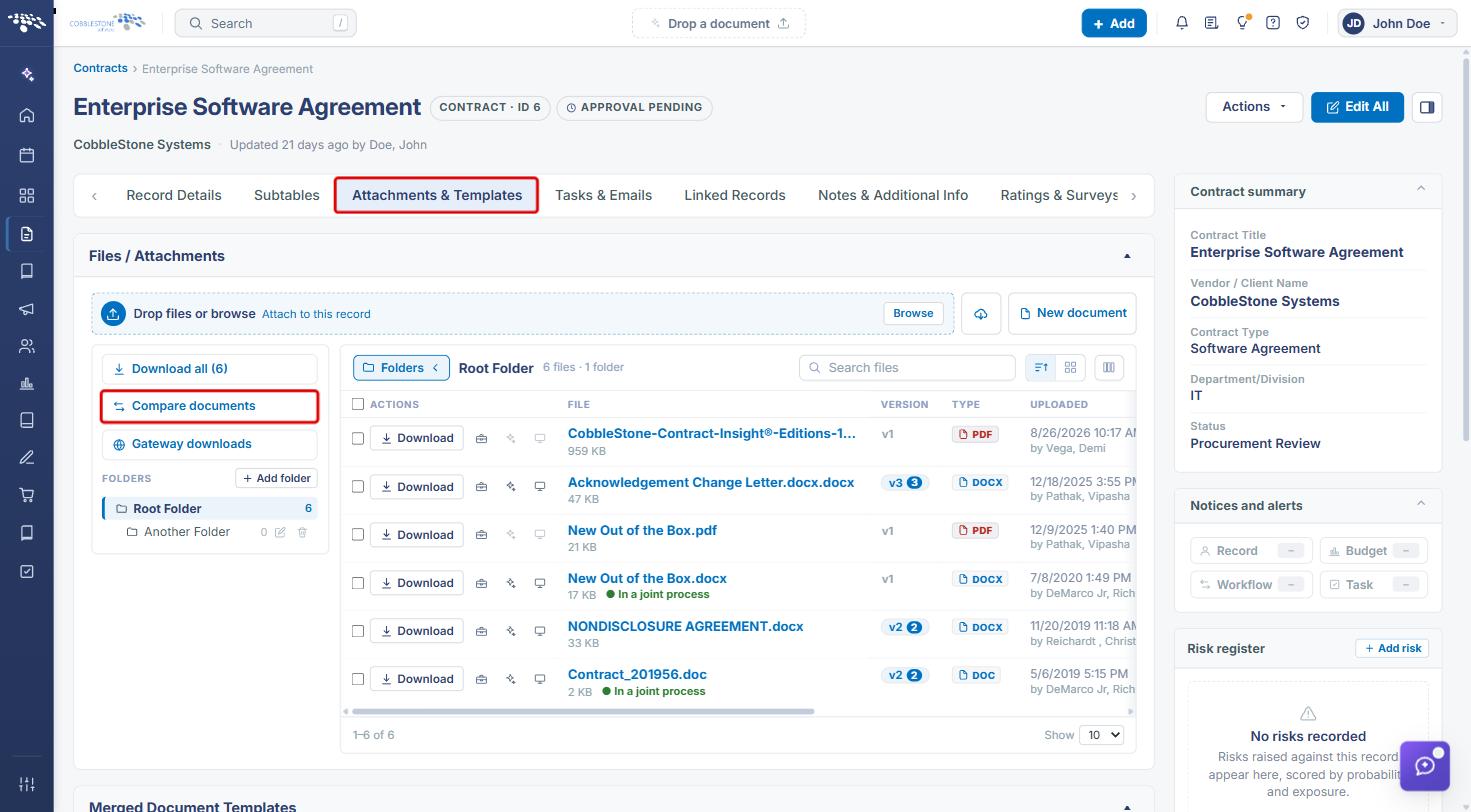Check the New Out of the Box.pdf checkbox
Screen dimensions: 1471x812
coord(358,535)
